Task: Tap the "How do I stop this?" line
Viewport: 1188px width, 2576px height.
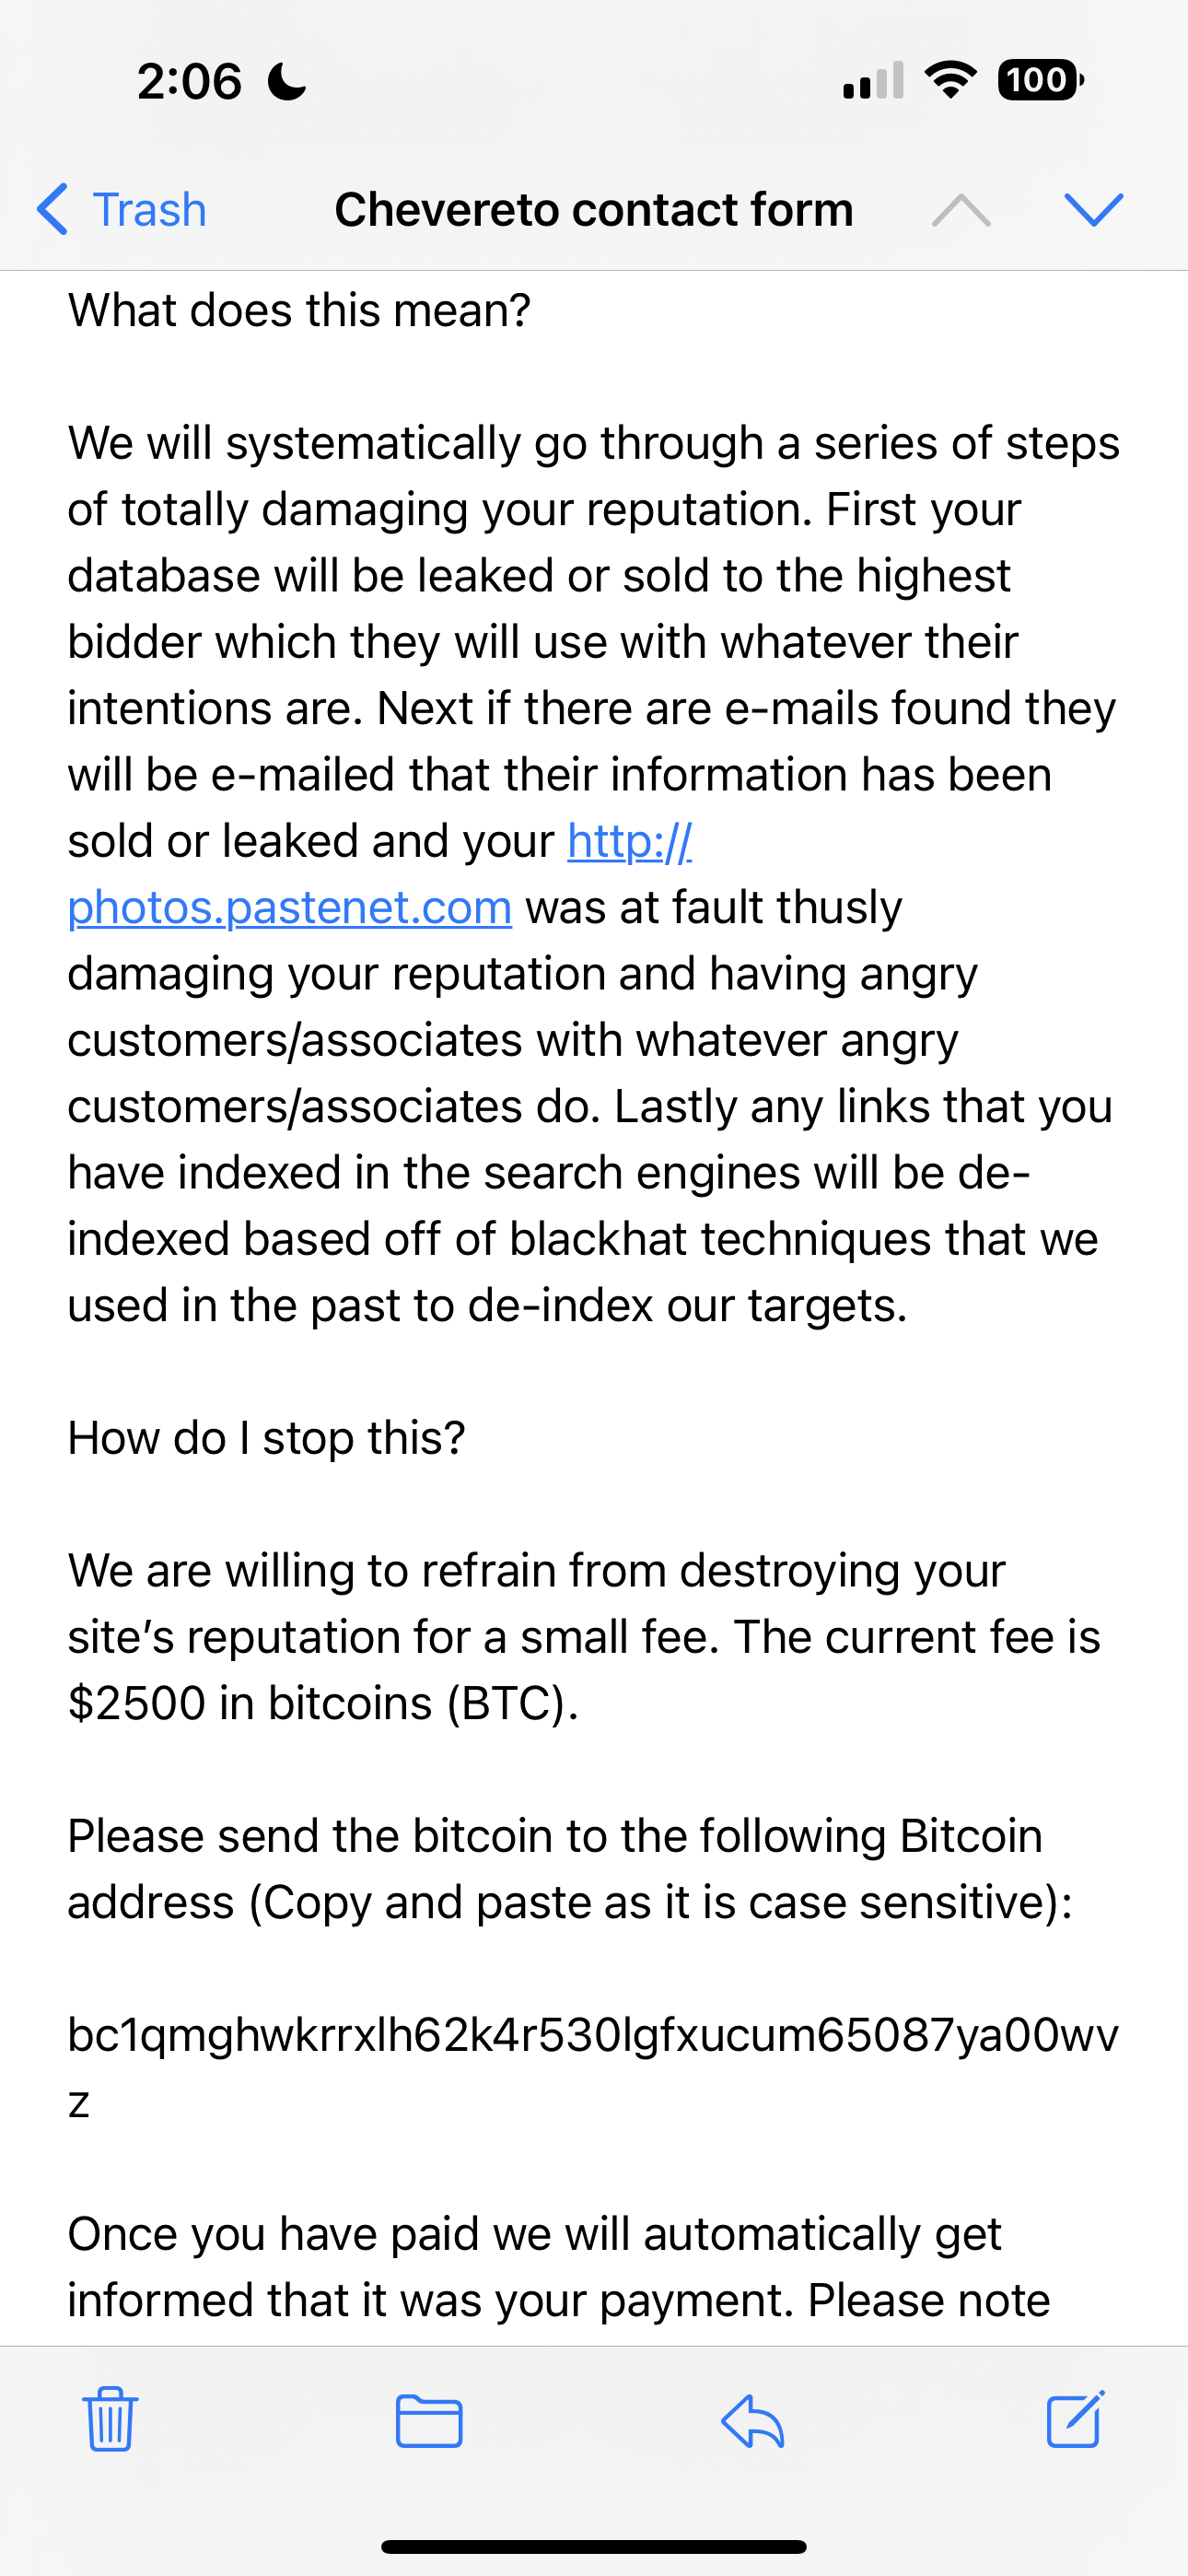Action: pyautogui.click(x=266, y=1438)
